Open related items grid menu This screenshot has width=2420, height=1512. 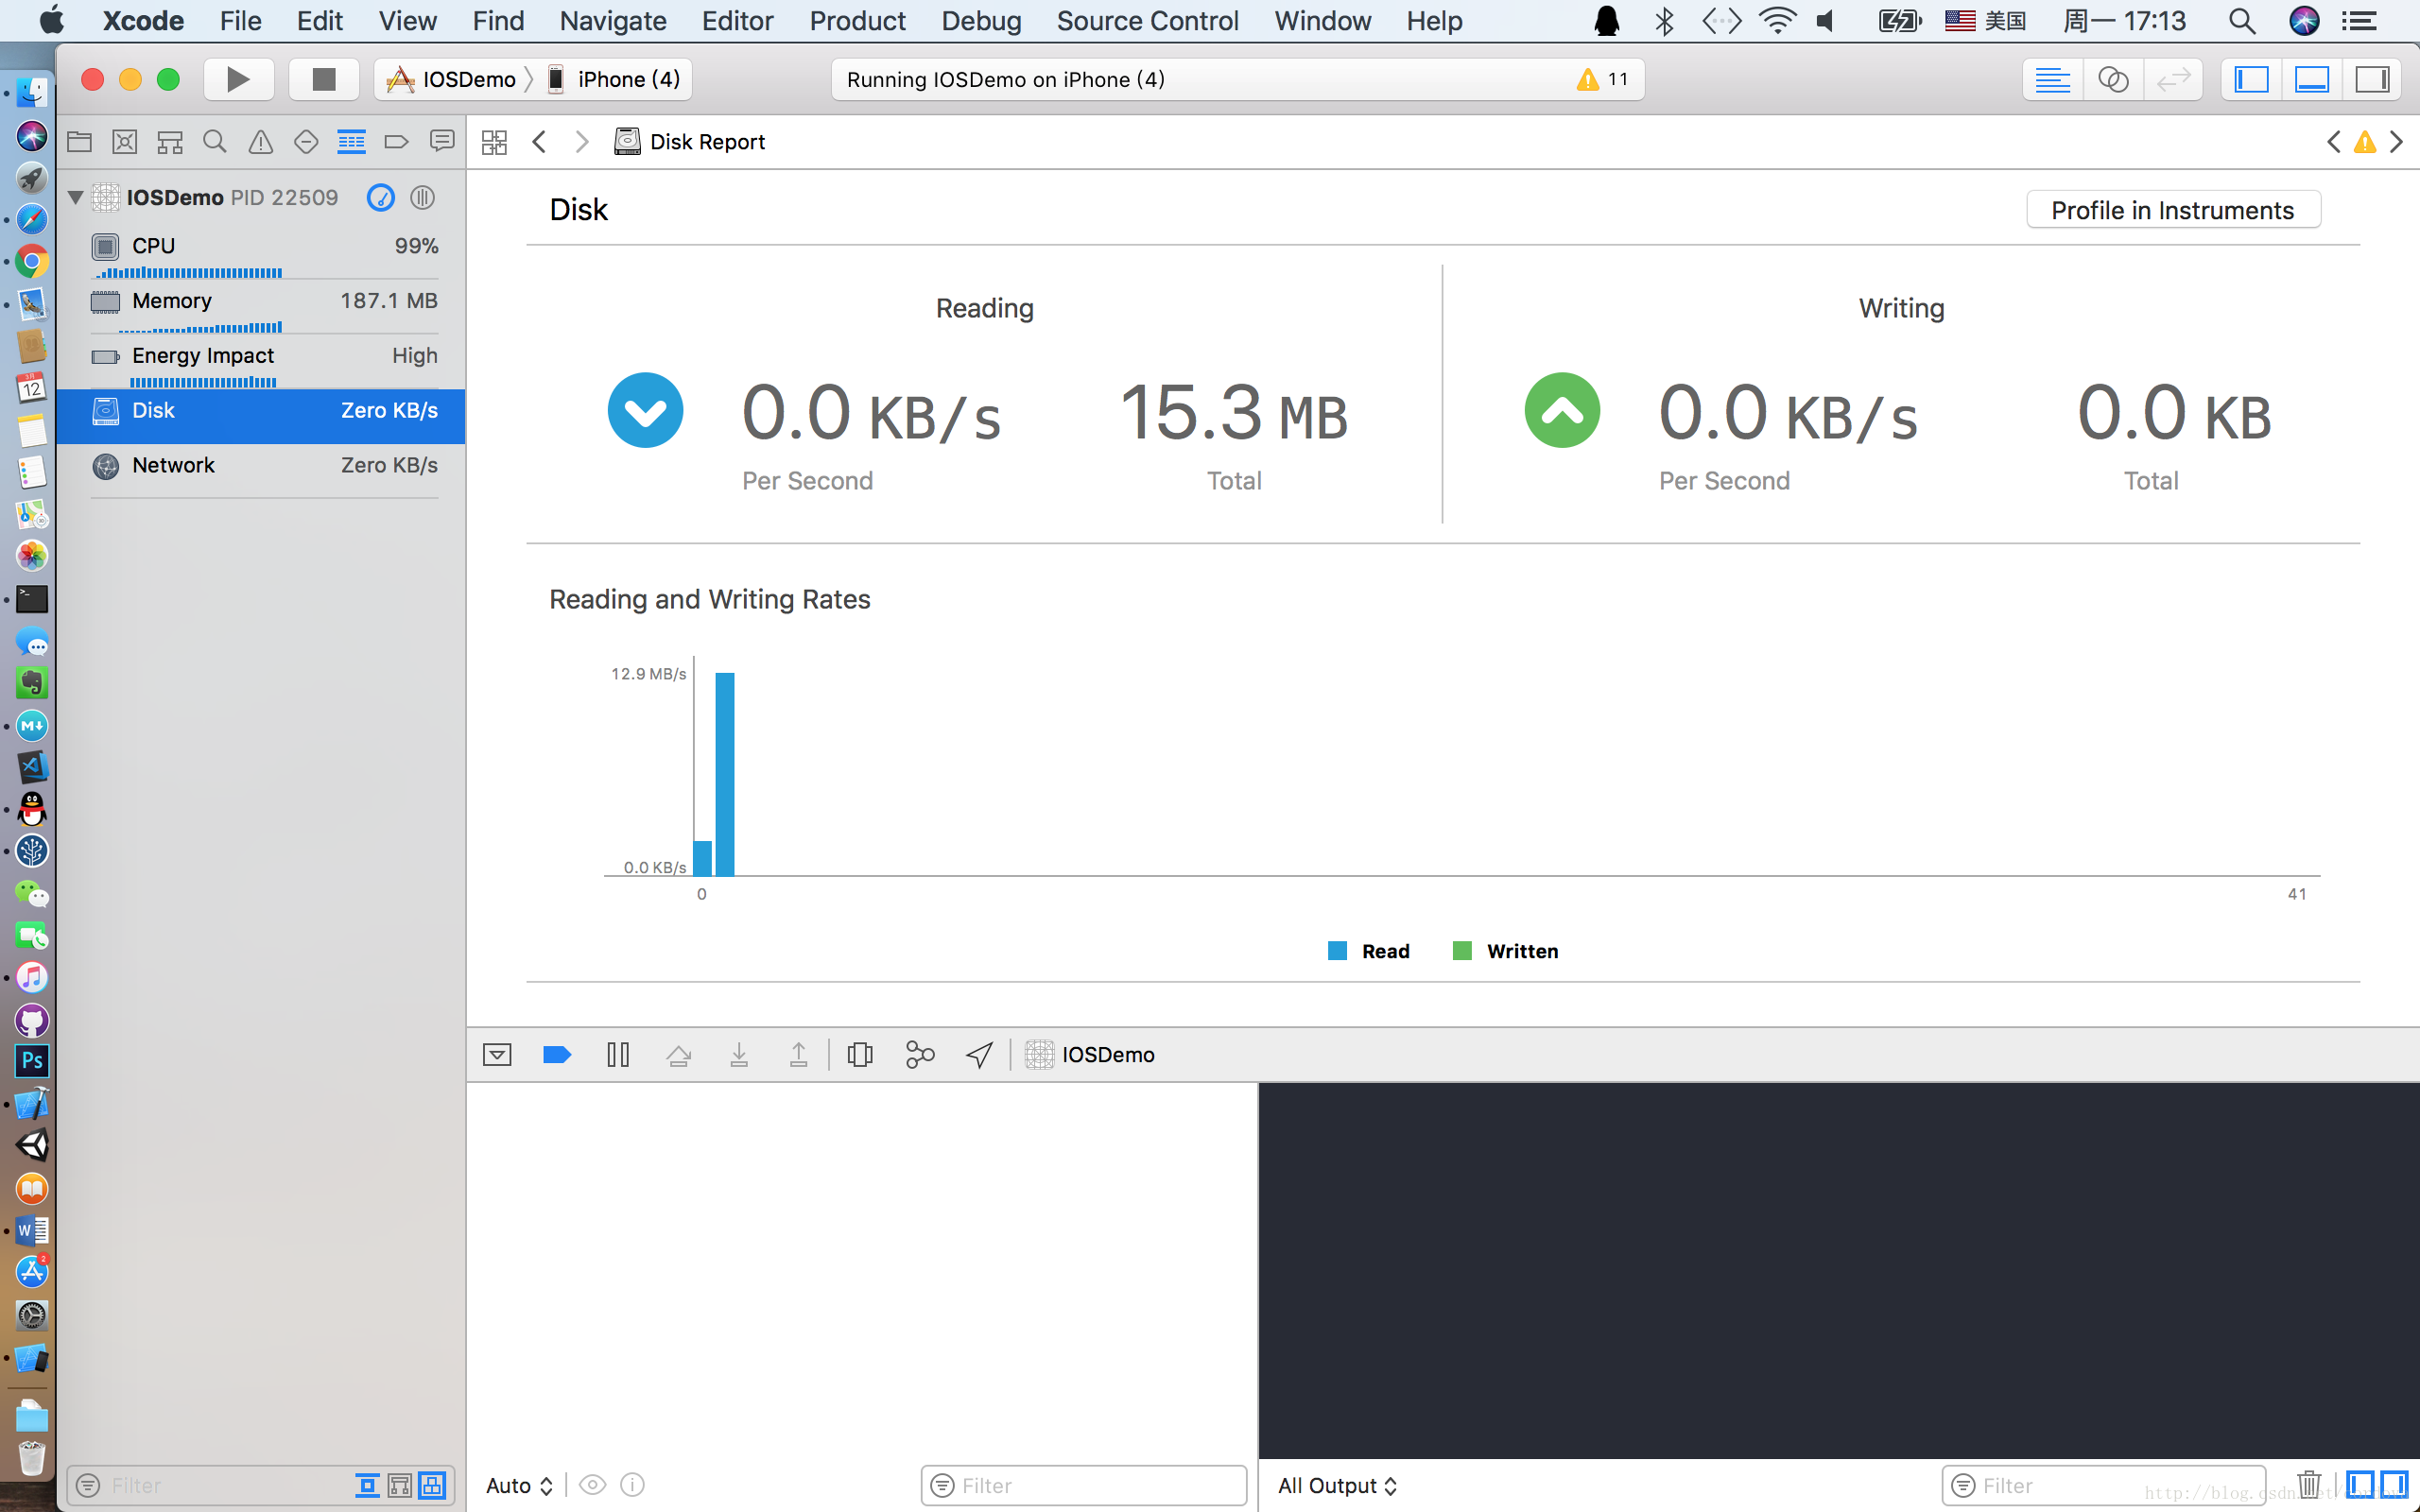pyautogui.click(x=494, y=142)
